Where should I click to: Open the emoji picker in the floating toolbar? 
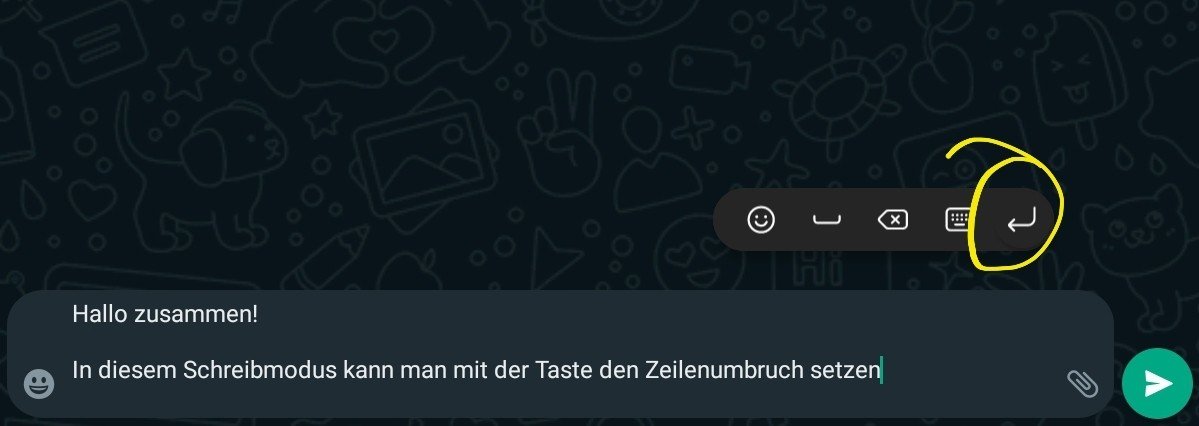tap(760, 220)
